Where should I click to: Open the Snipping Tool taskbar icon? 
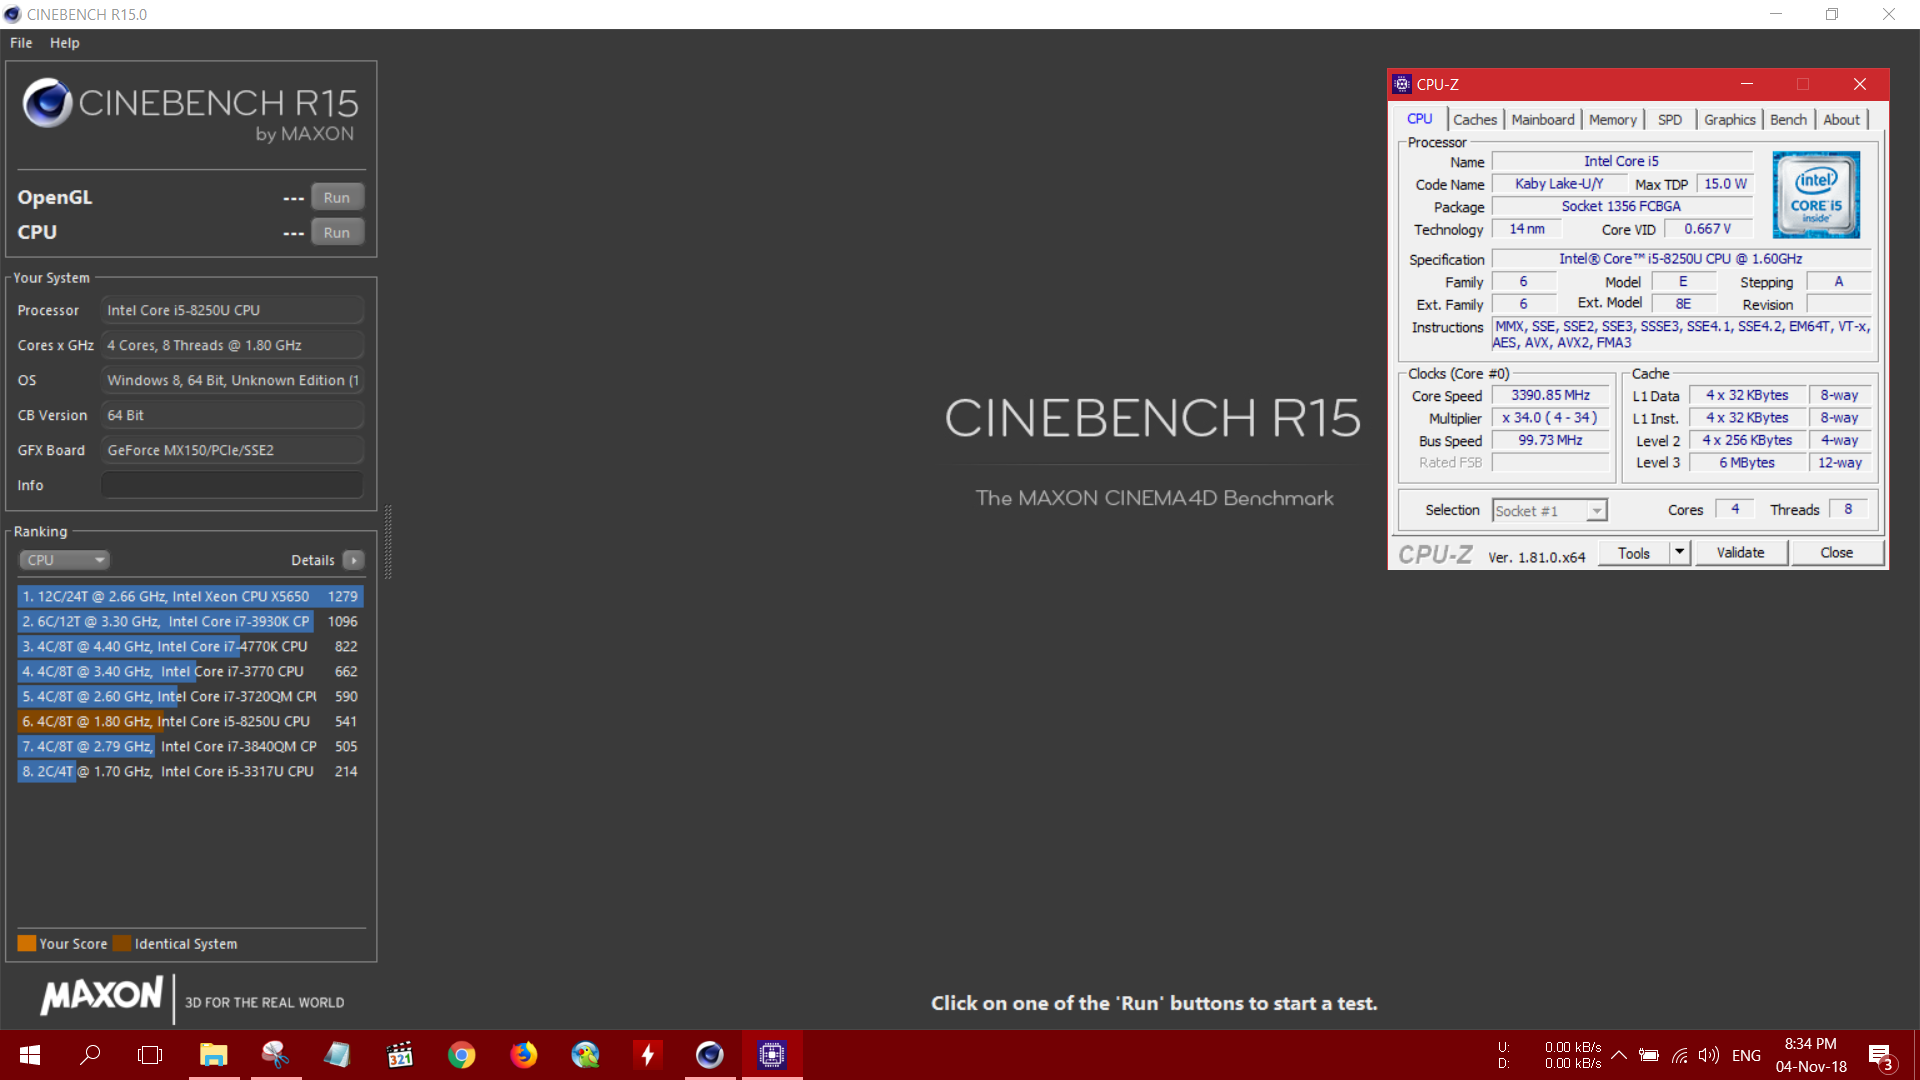[275, 1055]
